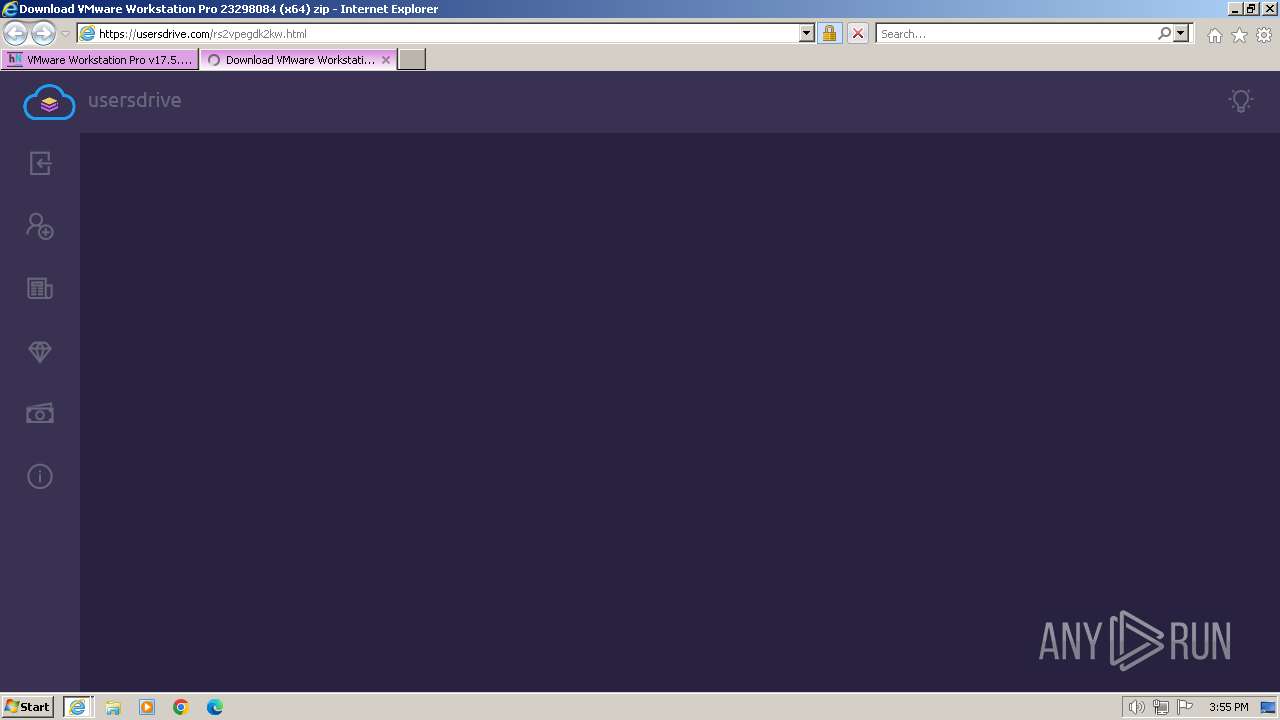The height and width of the screenshot is (720, 1280).
Task: Open the news icon in sidebar
Action: pyautogui.click(x=40, y=289)
